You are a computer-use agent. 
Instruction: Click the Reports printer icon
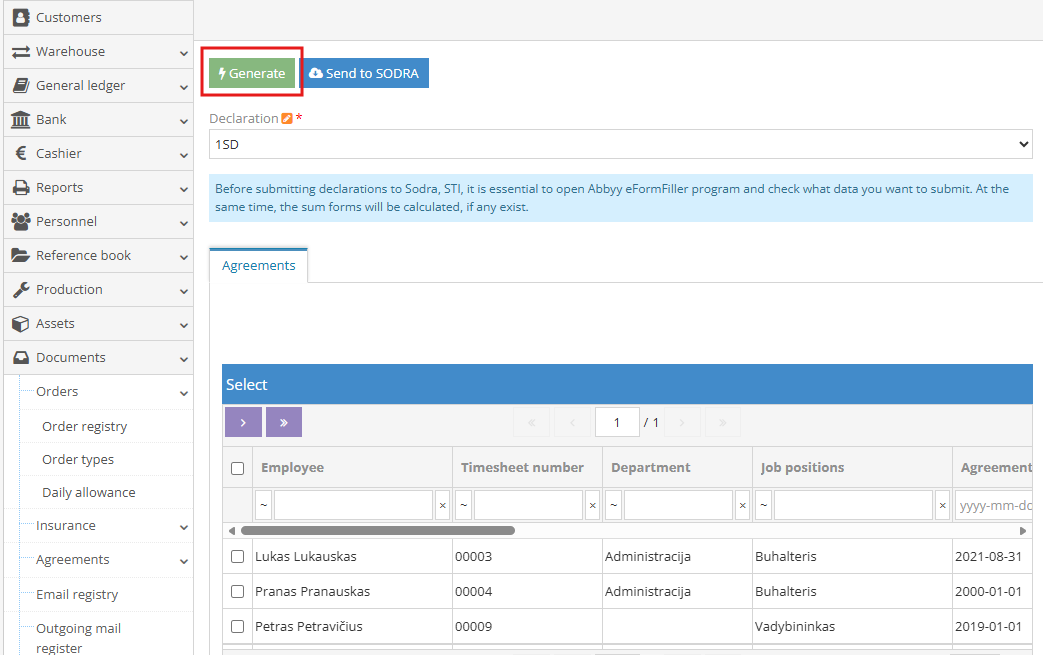click(20, 188)
